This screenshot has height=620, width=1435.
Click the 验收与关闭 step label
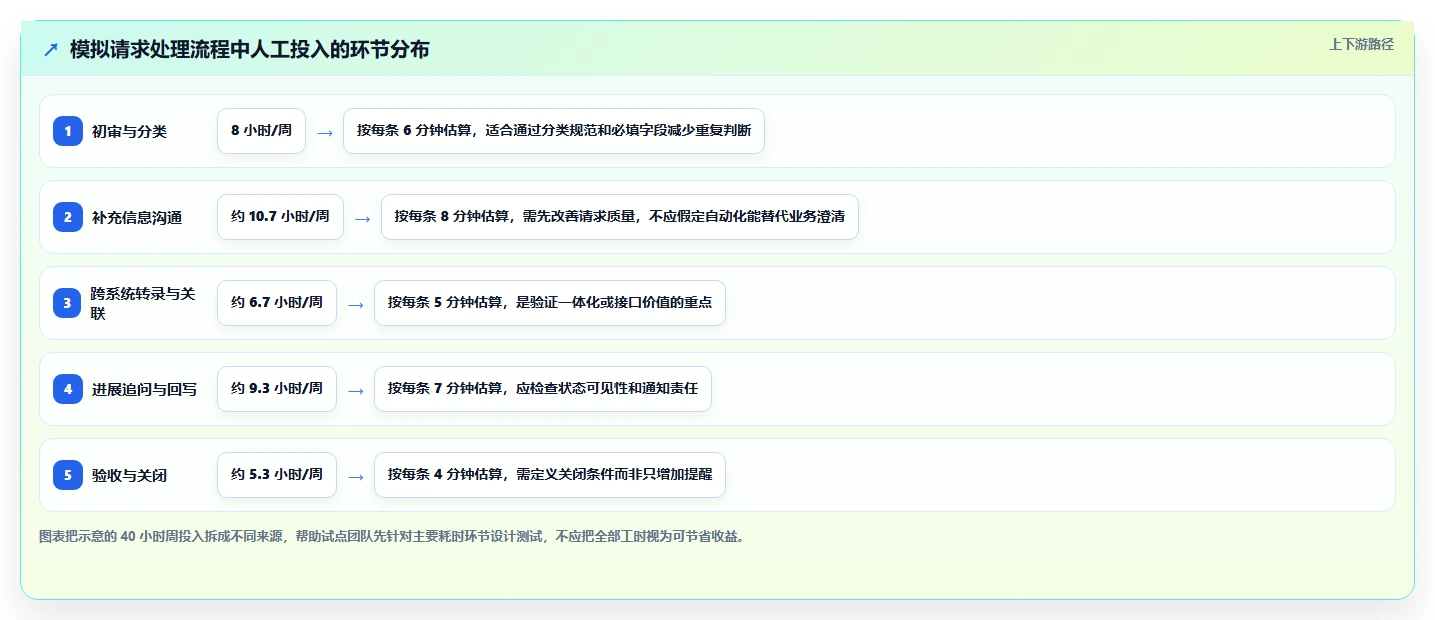pyautogui.click(x=129, y=475)
